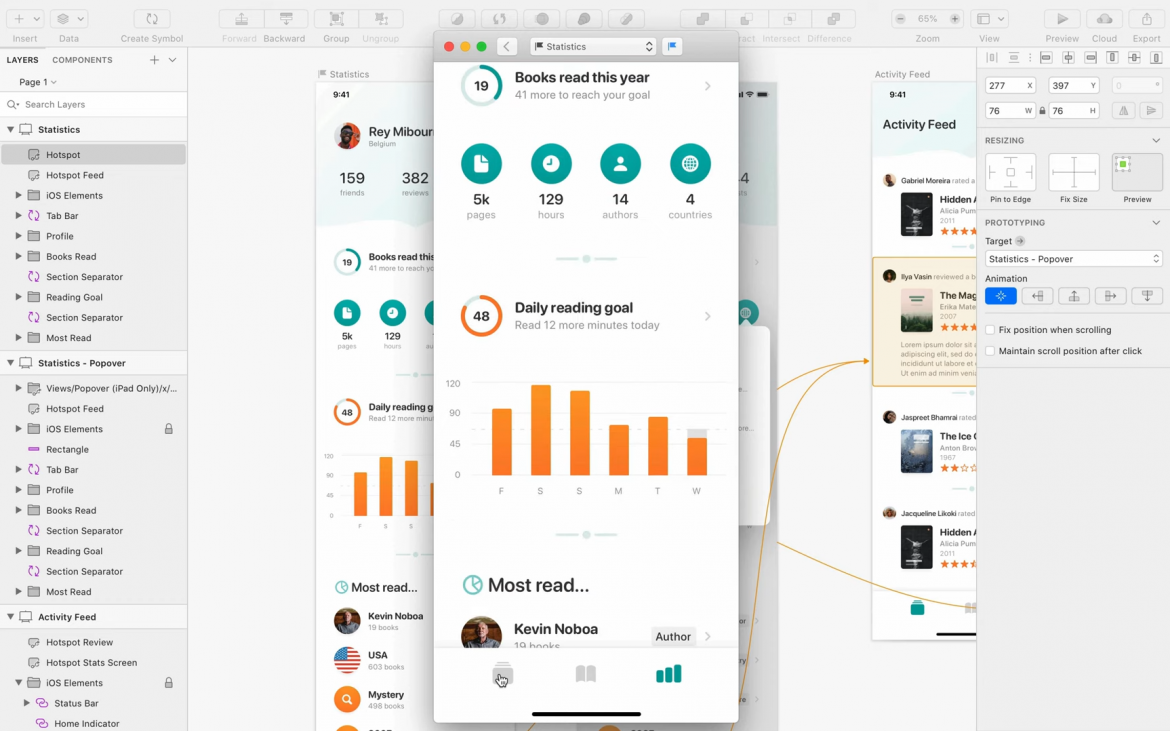Click the Preview play icon
The image size is (1170, 731).
coord(1062,17)
